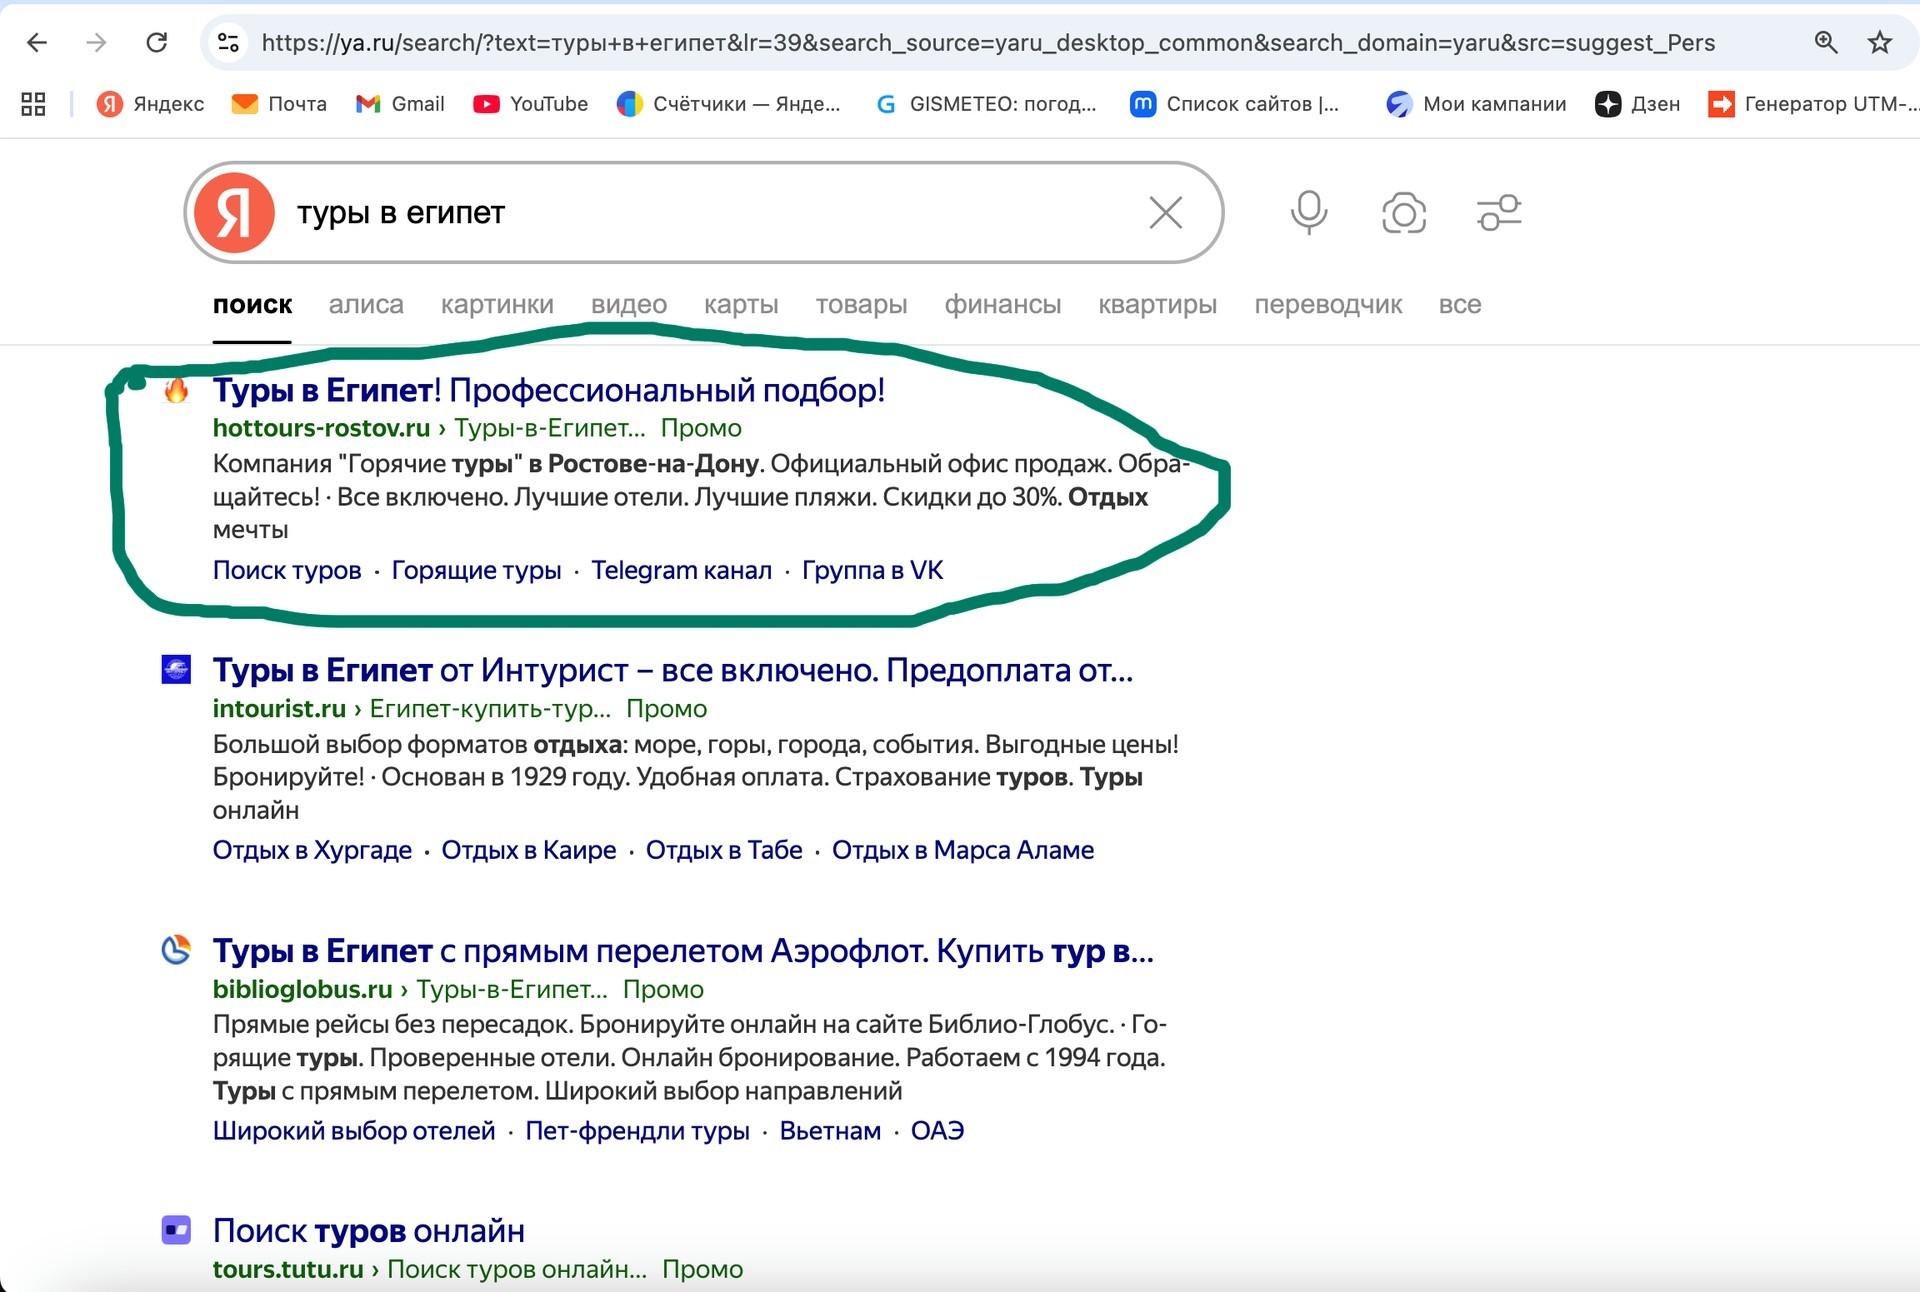Image resolution: width=1920 pixels, height=1292 pixels.
Task: Open the Gmail bookmark
Action: click(x=400, y=104)
